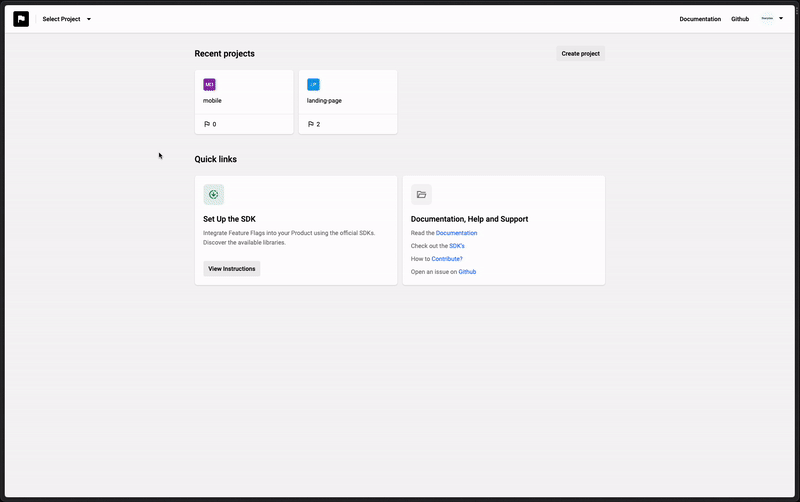Click the flag count 0 on mobile

tap(214, 124)
